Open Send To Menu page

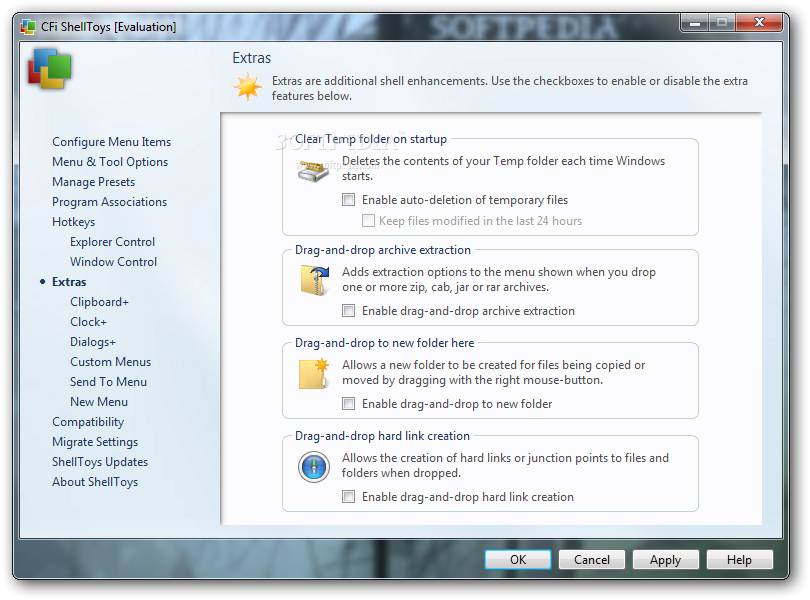click(x=108, y=381)
